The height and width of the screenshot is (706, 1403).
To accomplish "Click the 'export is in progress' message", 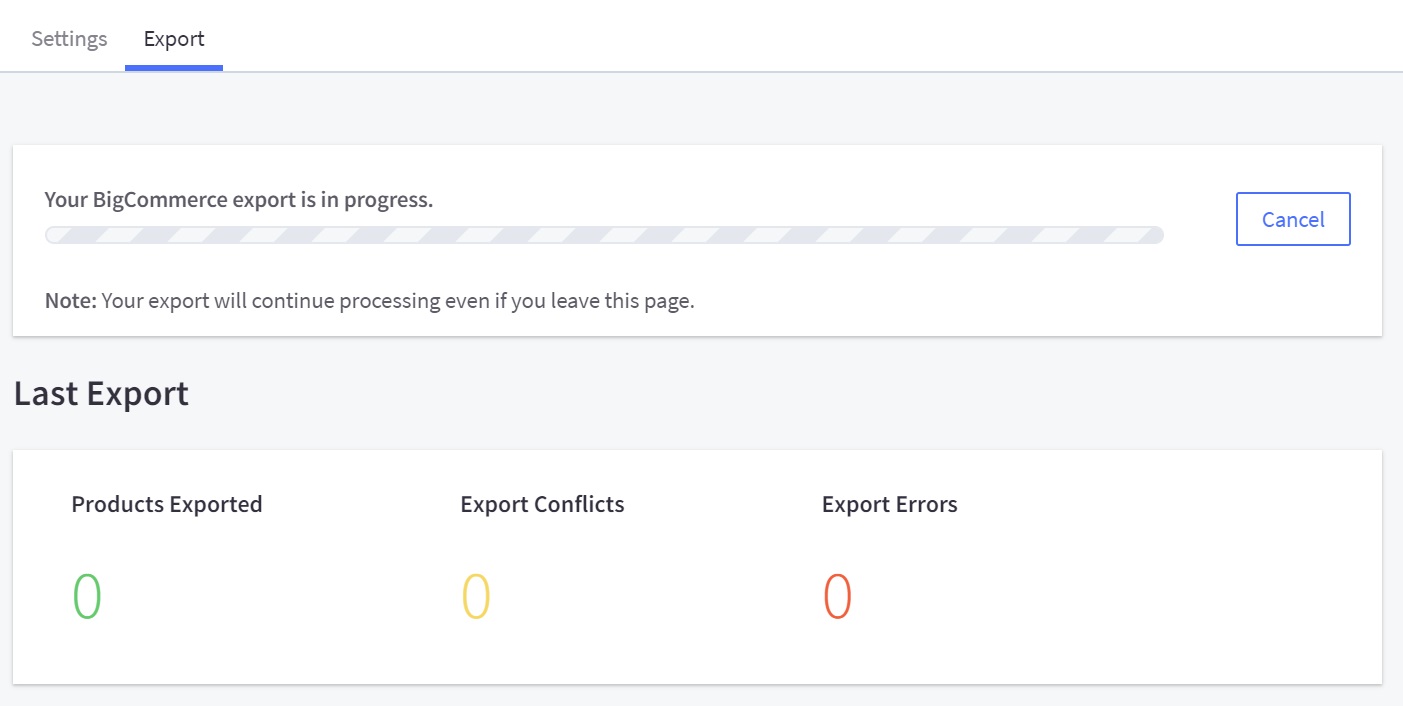I will click(239, 199).
